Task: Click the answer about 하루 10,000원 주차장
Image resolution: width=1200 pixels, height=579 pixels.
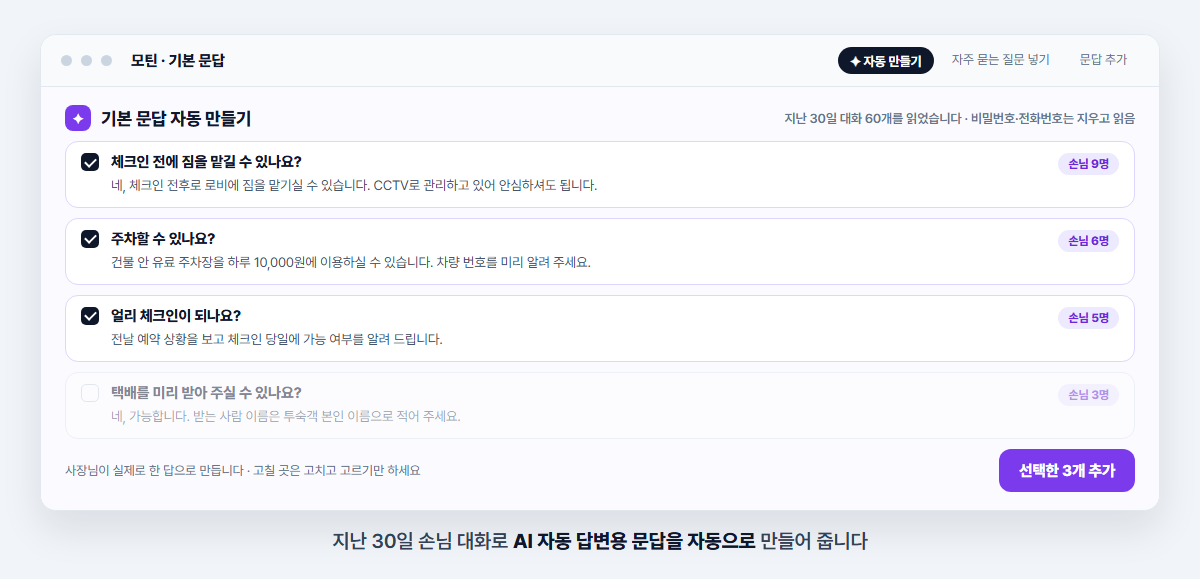Action: (351, 263)
